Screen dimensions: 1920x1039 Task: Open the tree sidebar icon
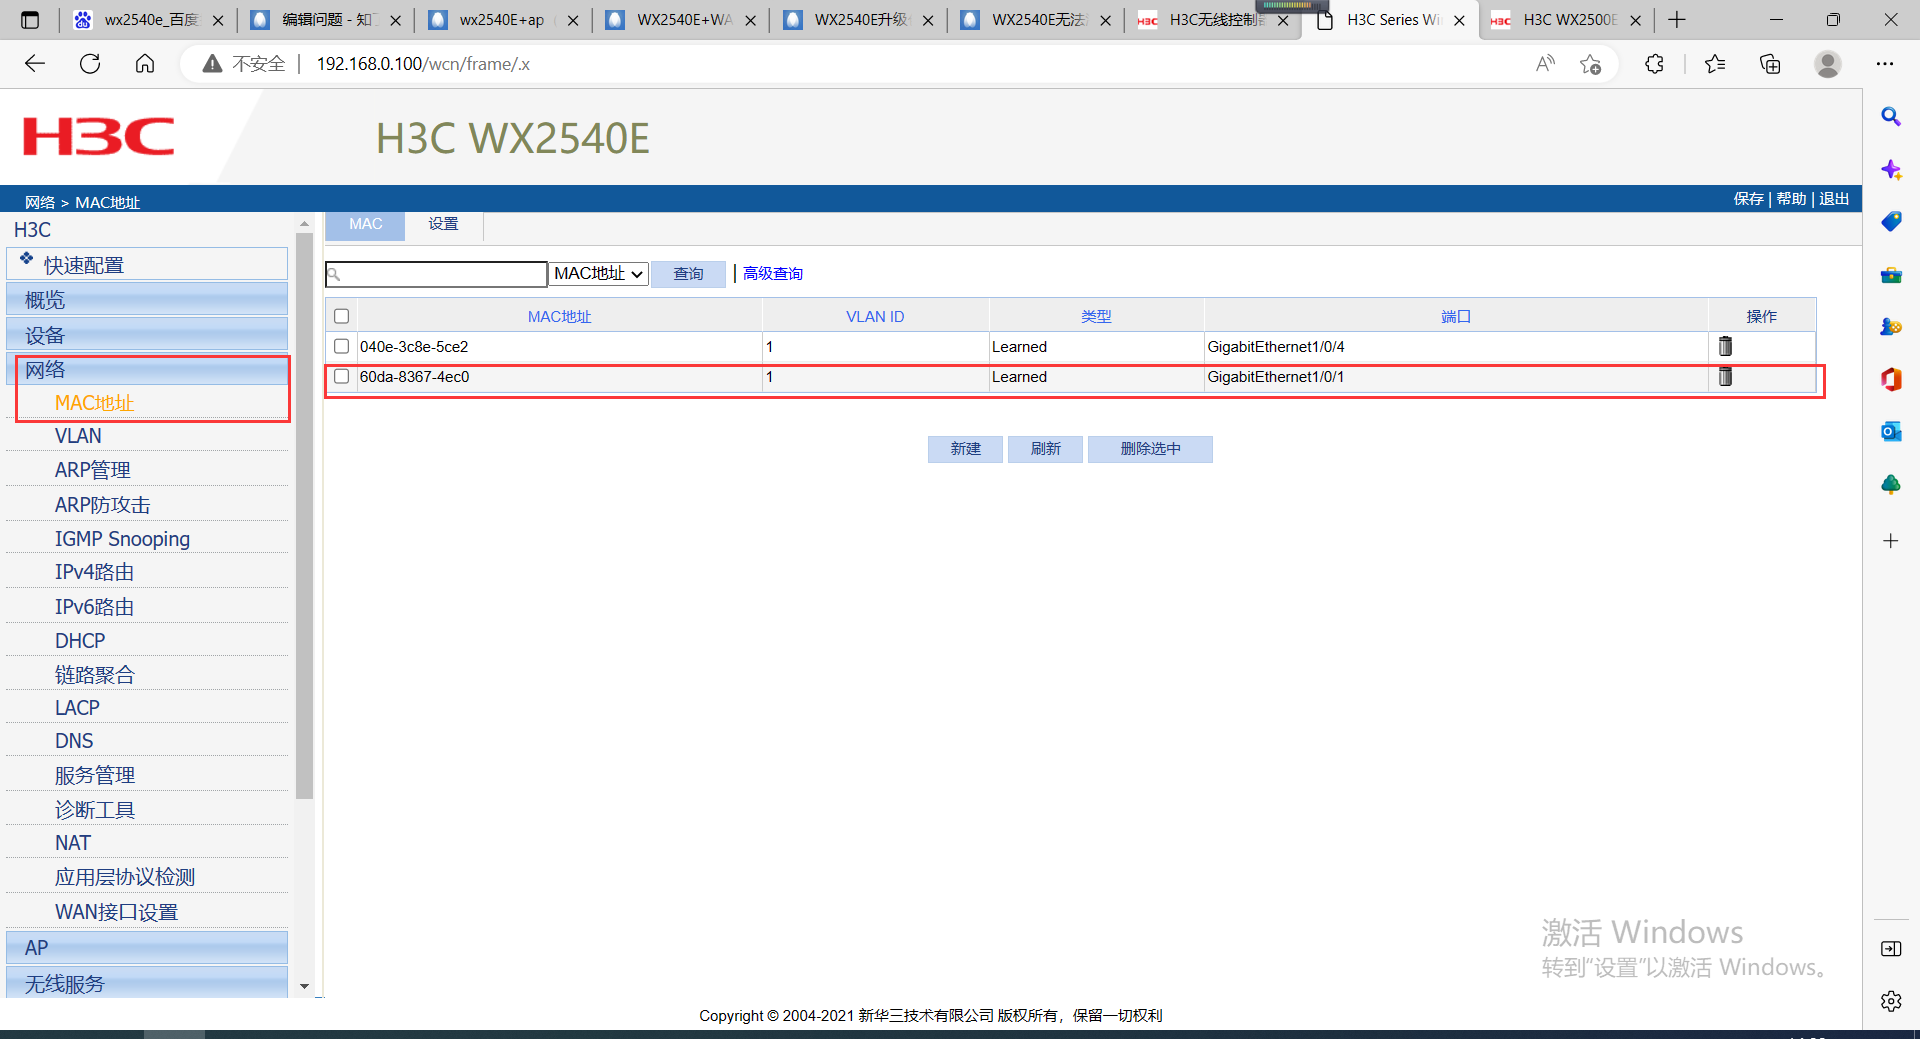1891,484
